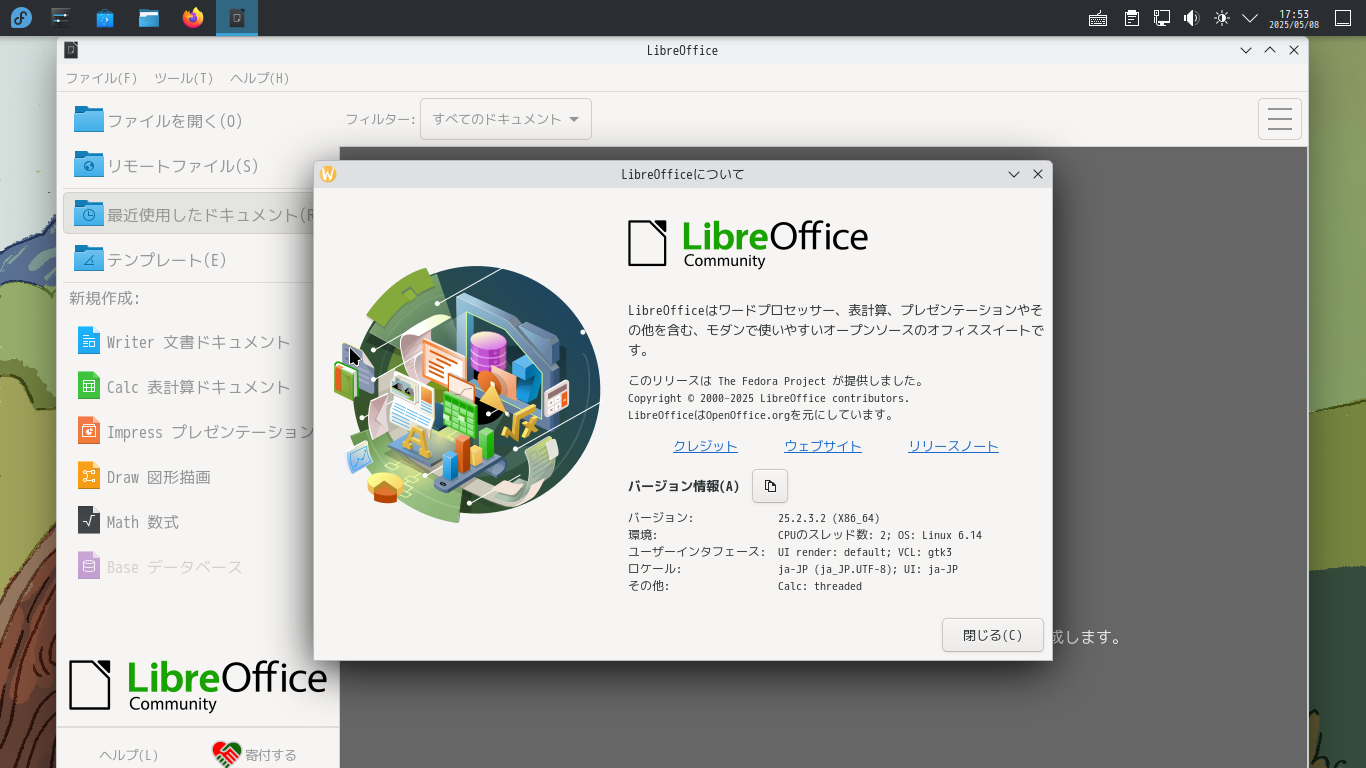Open the ファイル(F) menu
This screenshot has width=1366, height=768.
pyautogui.click(x=102, y=78)
